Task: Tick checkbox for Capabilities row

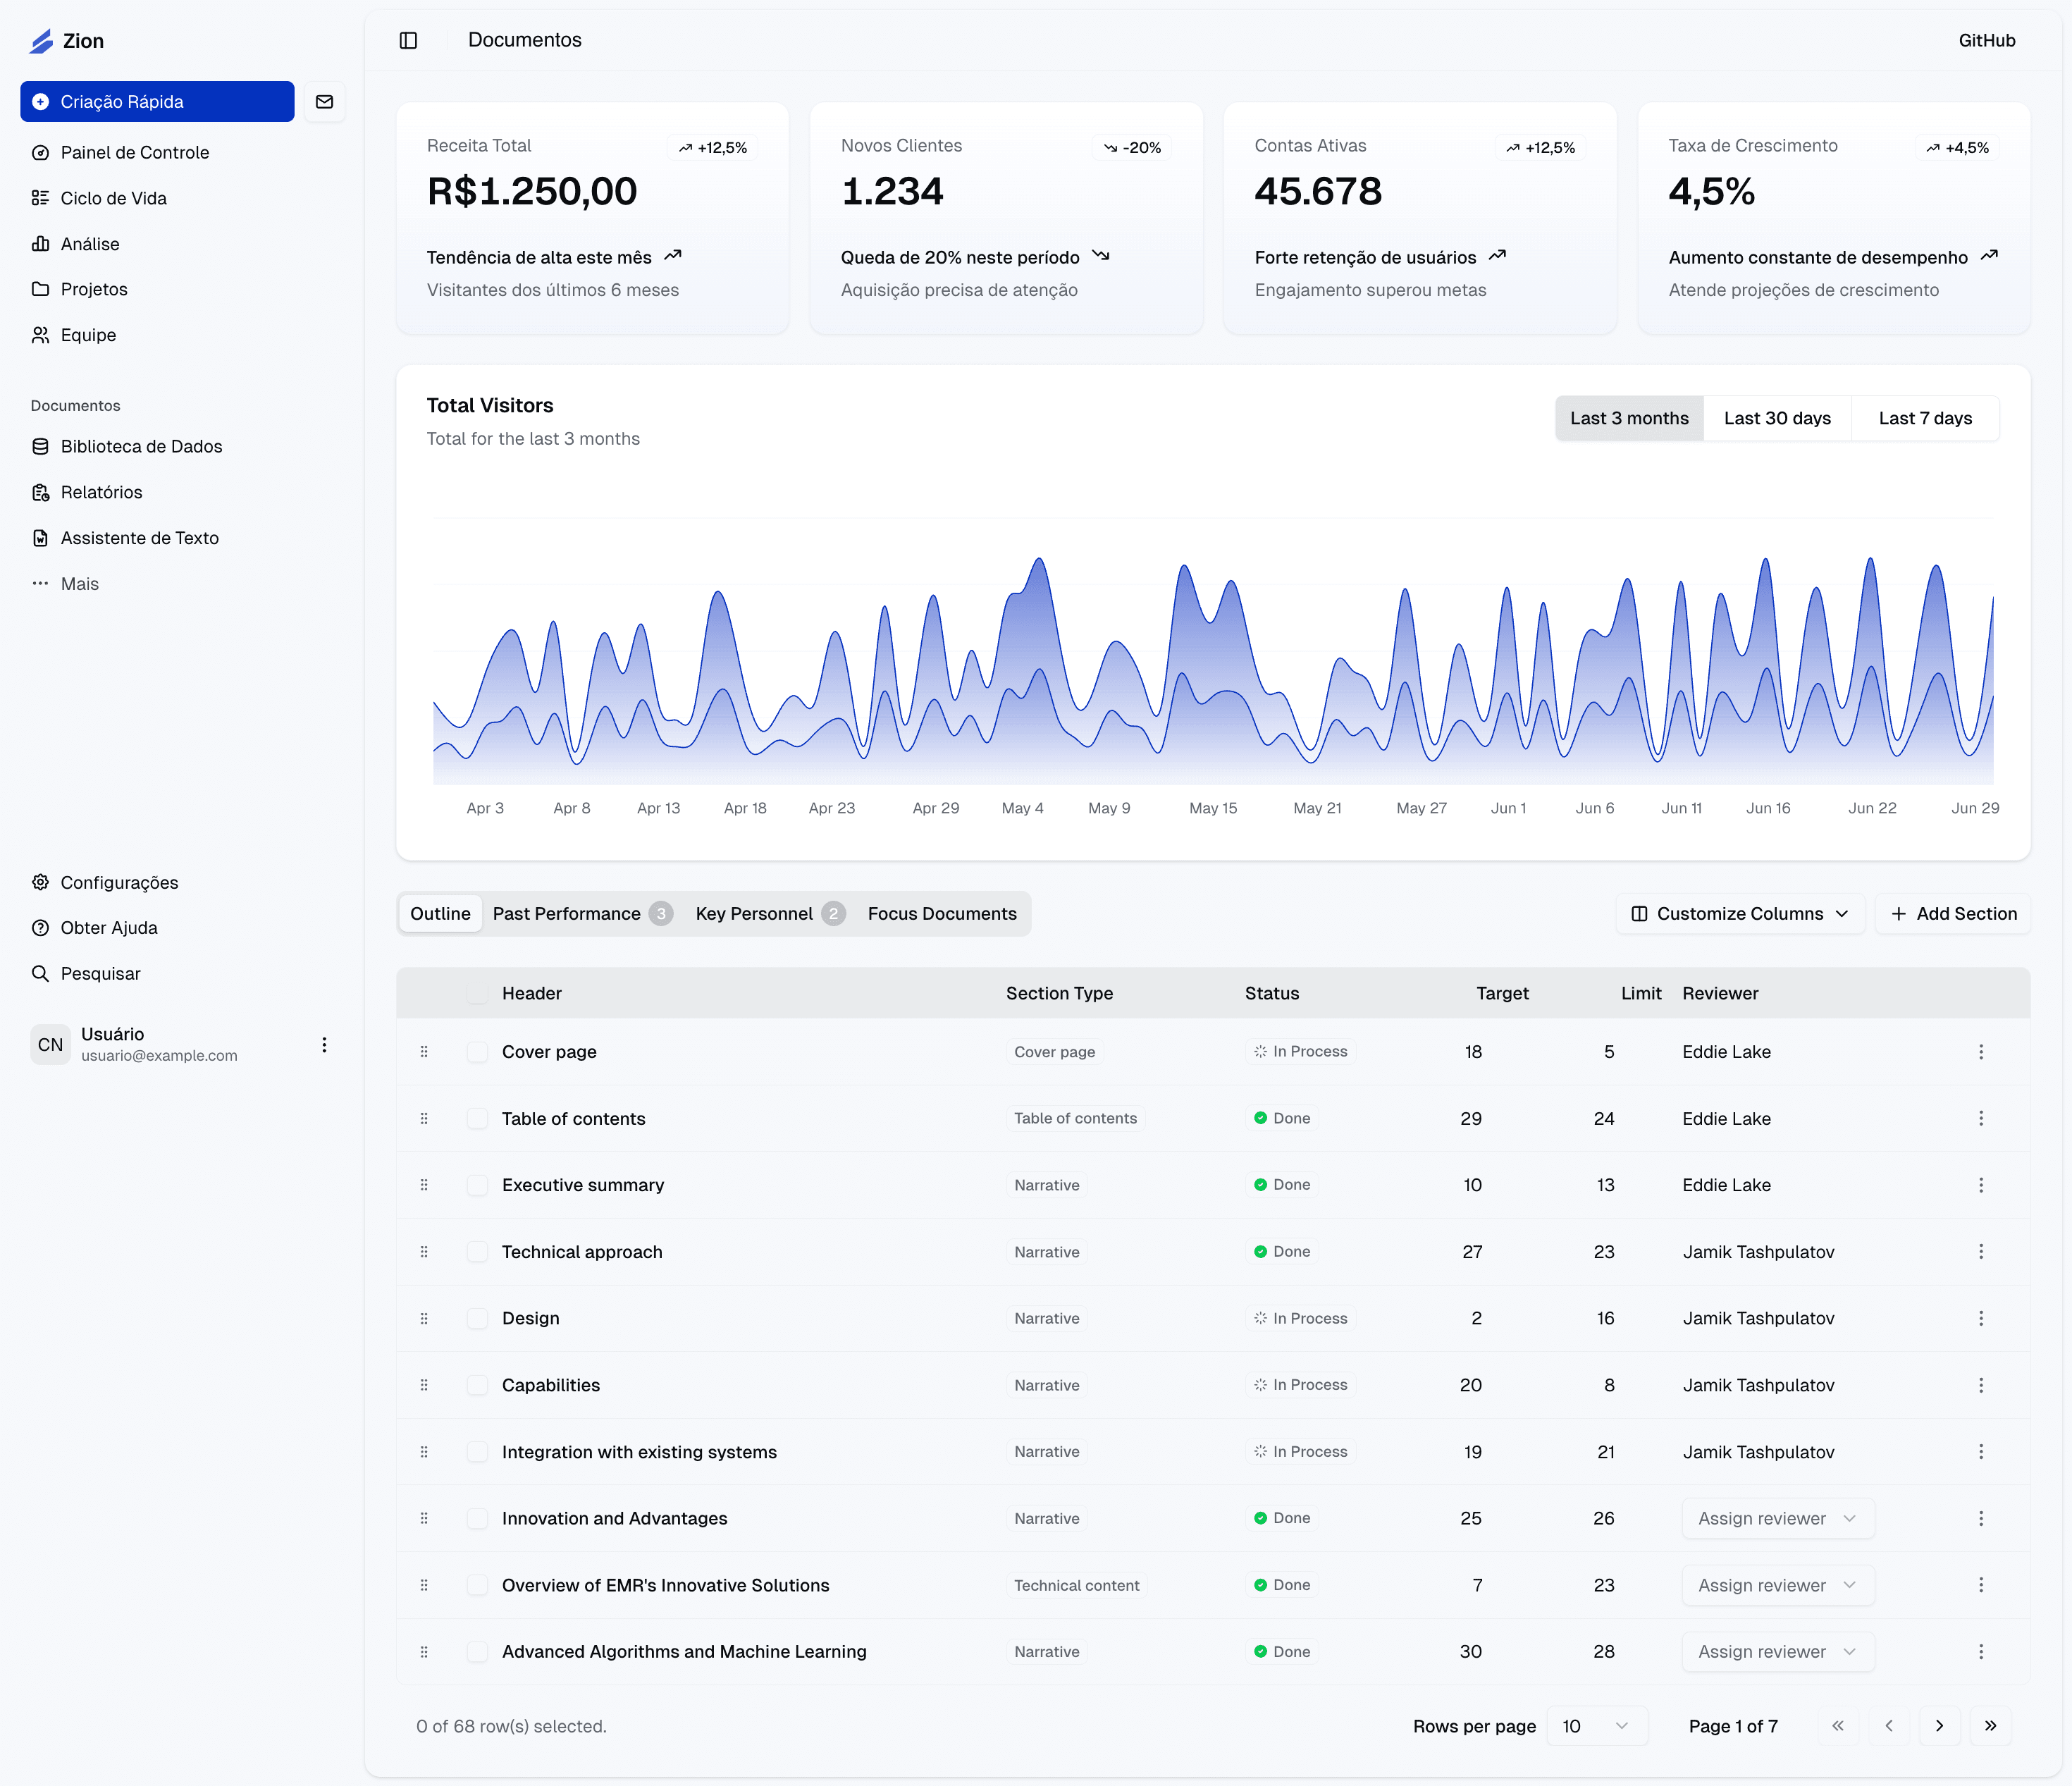Action: [x=477, y=1385]
